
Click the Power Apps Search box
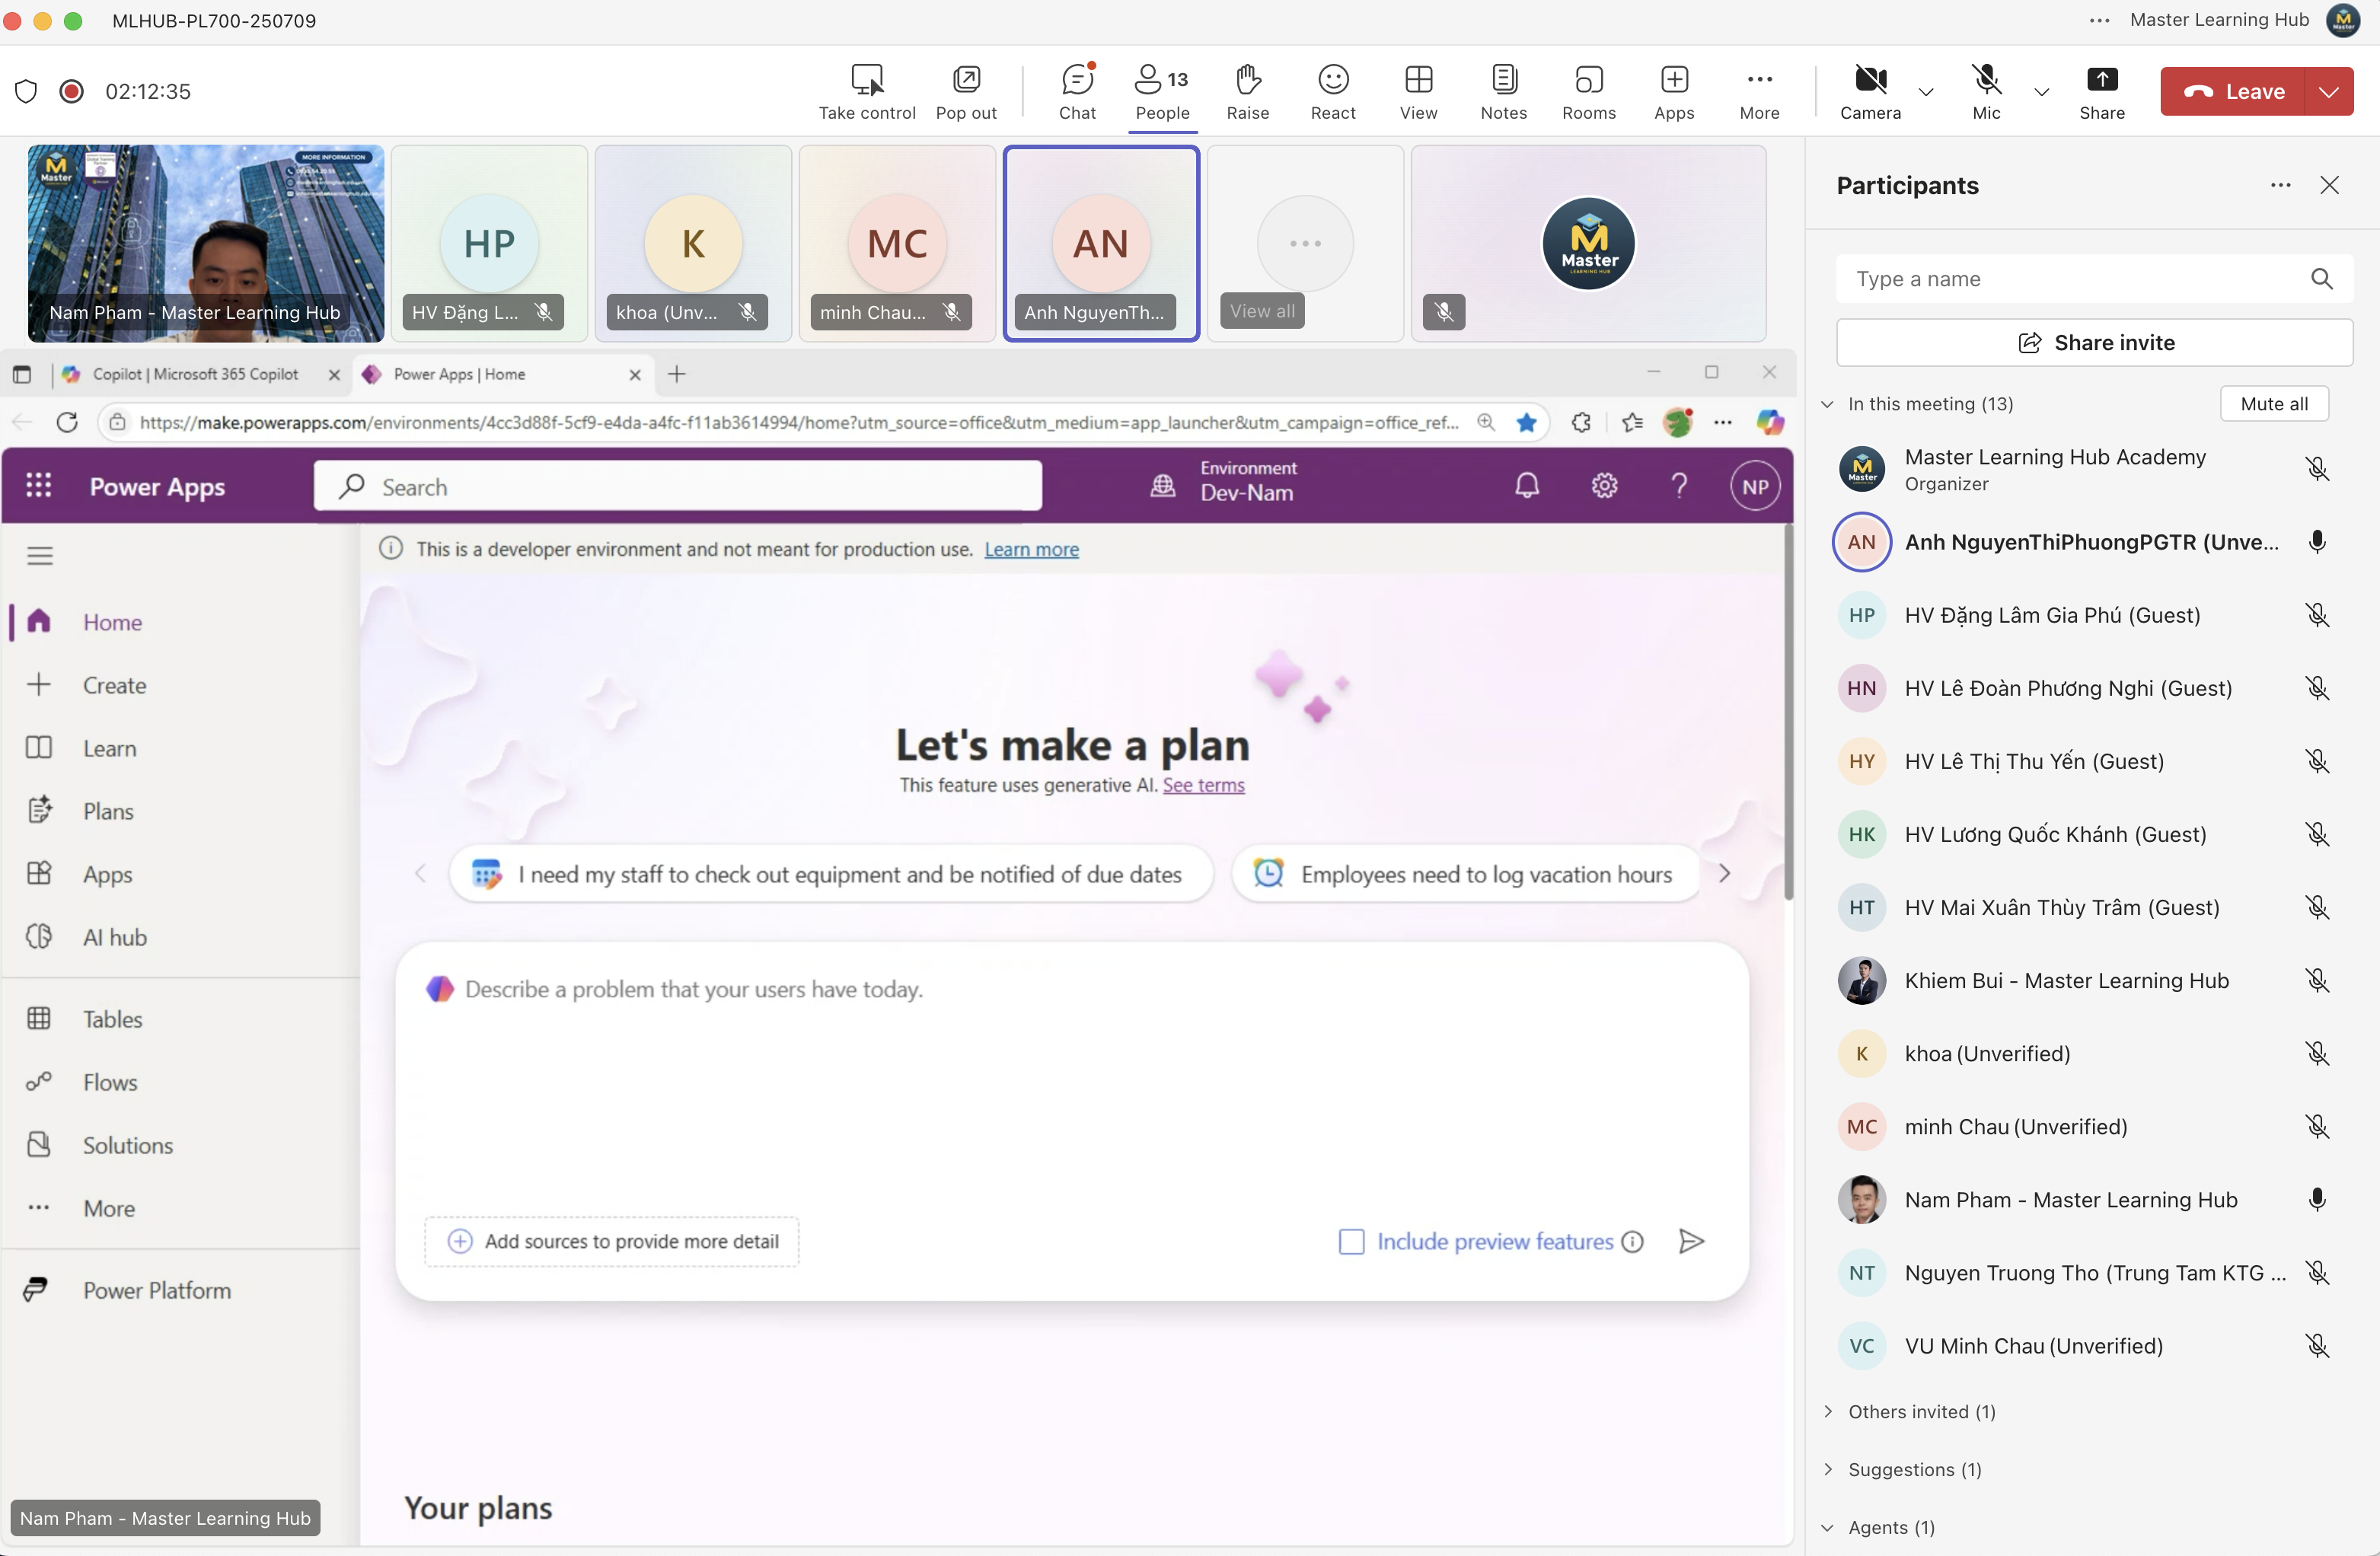(x=677, y=486)
